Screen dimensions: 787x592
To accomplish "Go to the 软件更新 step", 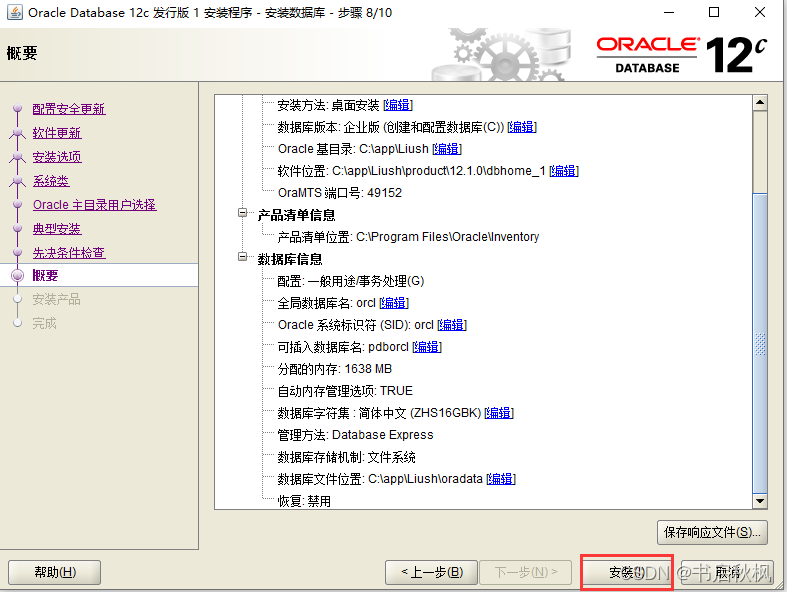I will (57, 133).
